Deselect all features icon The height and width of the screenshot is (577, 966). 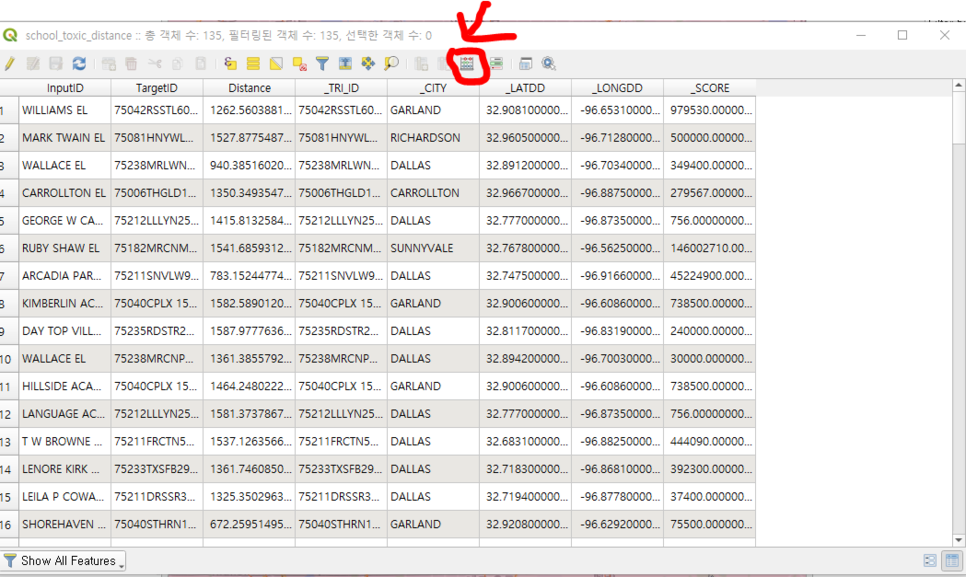(x=299, y=63)
